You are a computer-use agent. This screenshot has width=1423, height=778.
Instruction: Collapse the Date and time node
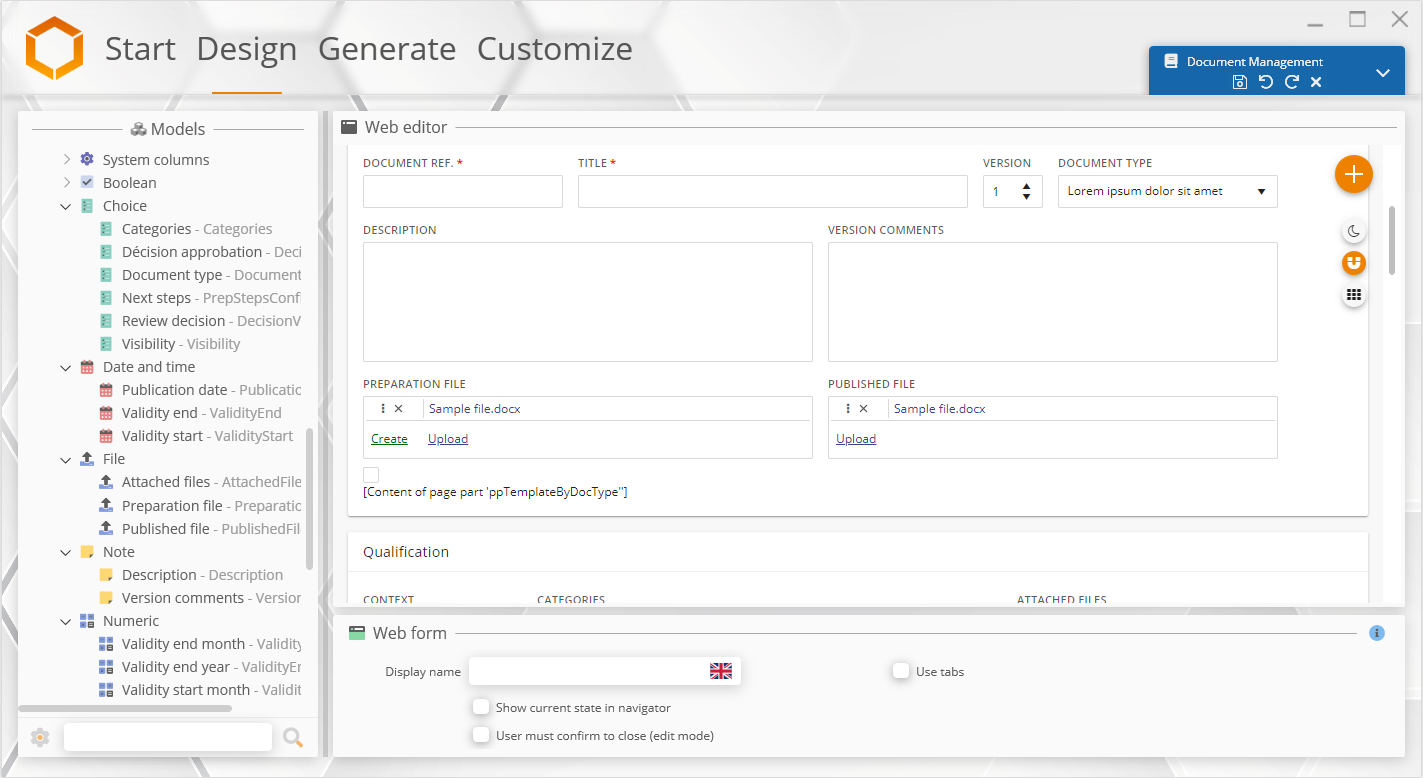tap(66, 367)
